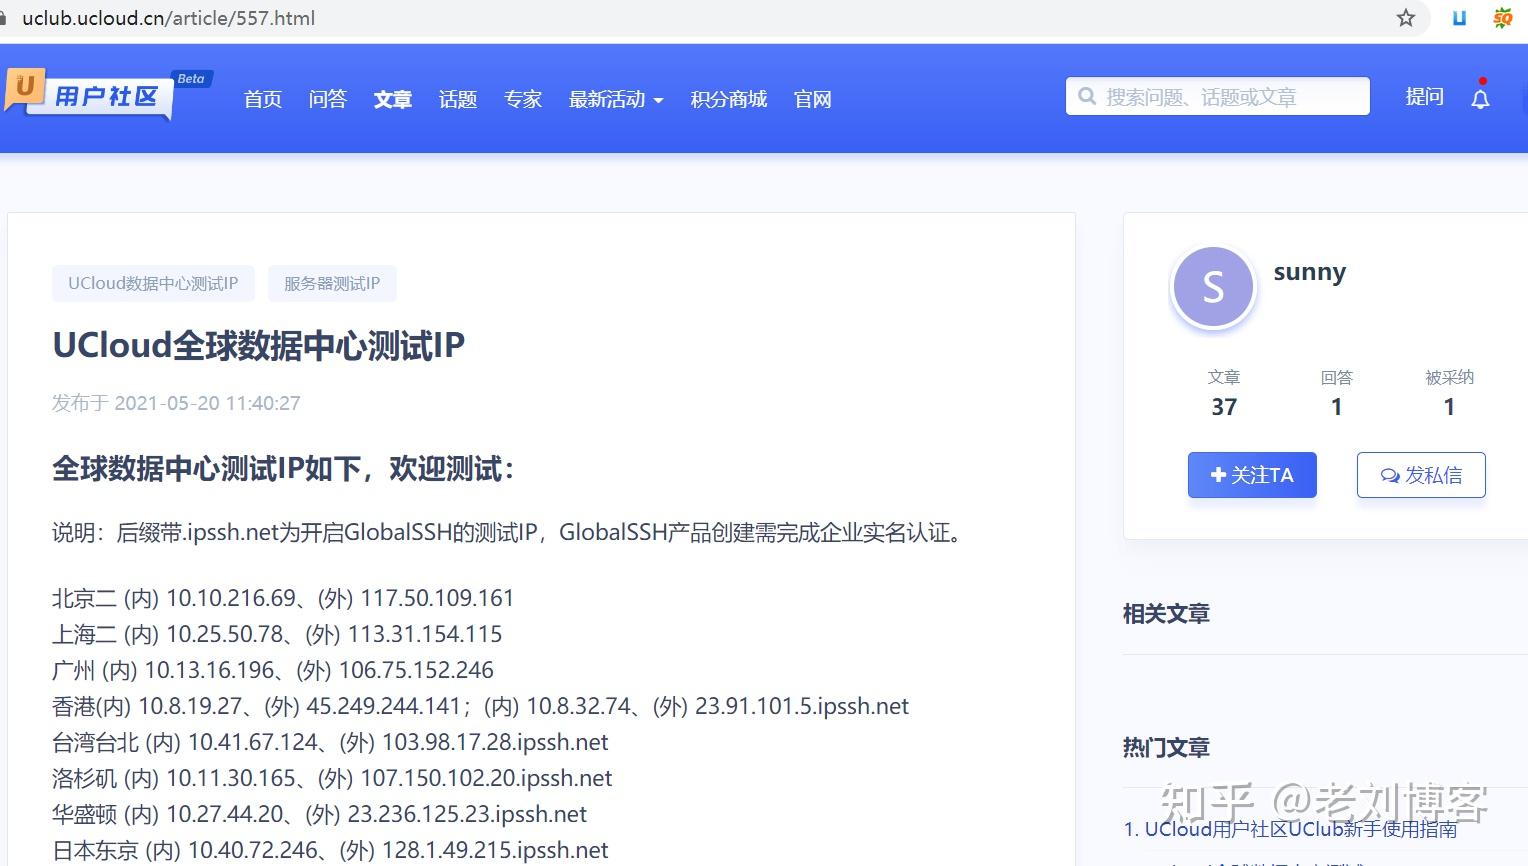Click the send private message icon on 发私信

[1390, 476]
